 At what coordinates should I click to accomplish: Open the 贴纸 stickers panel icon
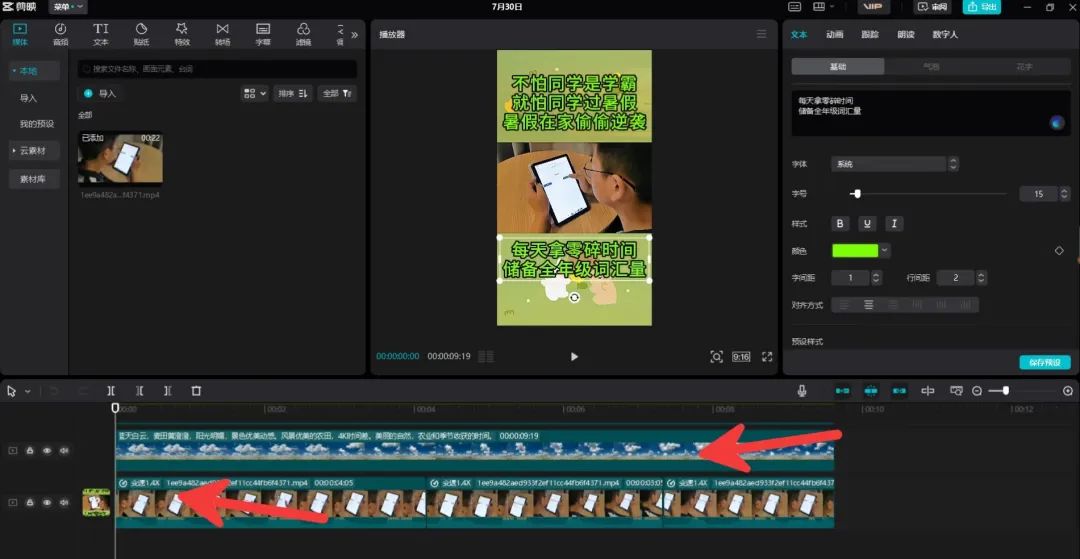tap(141, 34)
